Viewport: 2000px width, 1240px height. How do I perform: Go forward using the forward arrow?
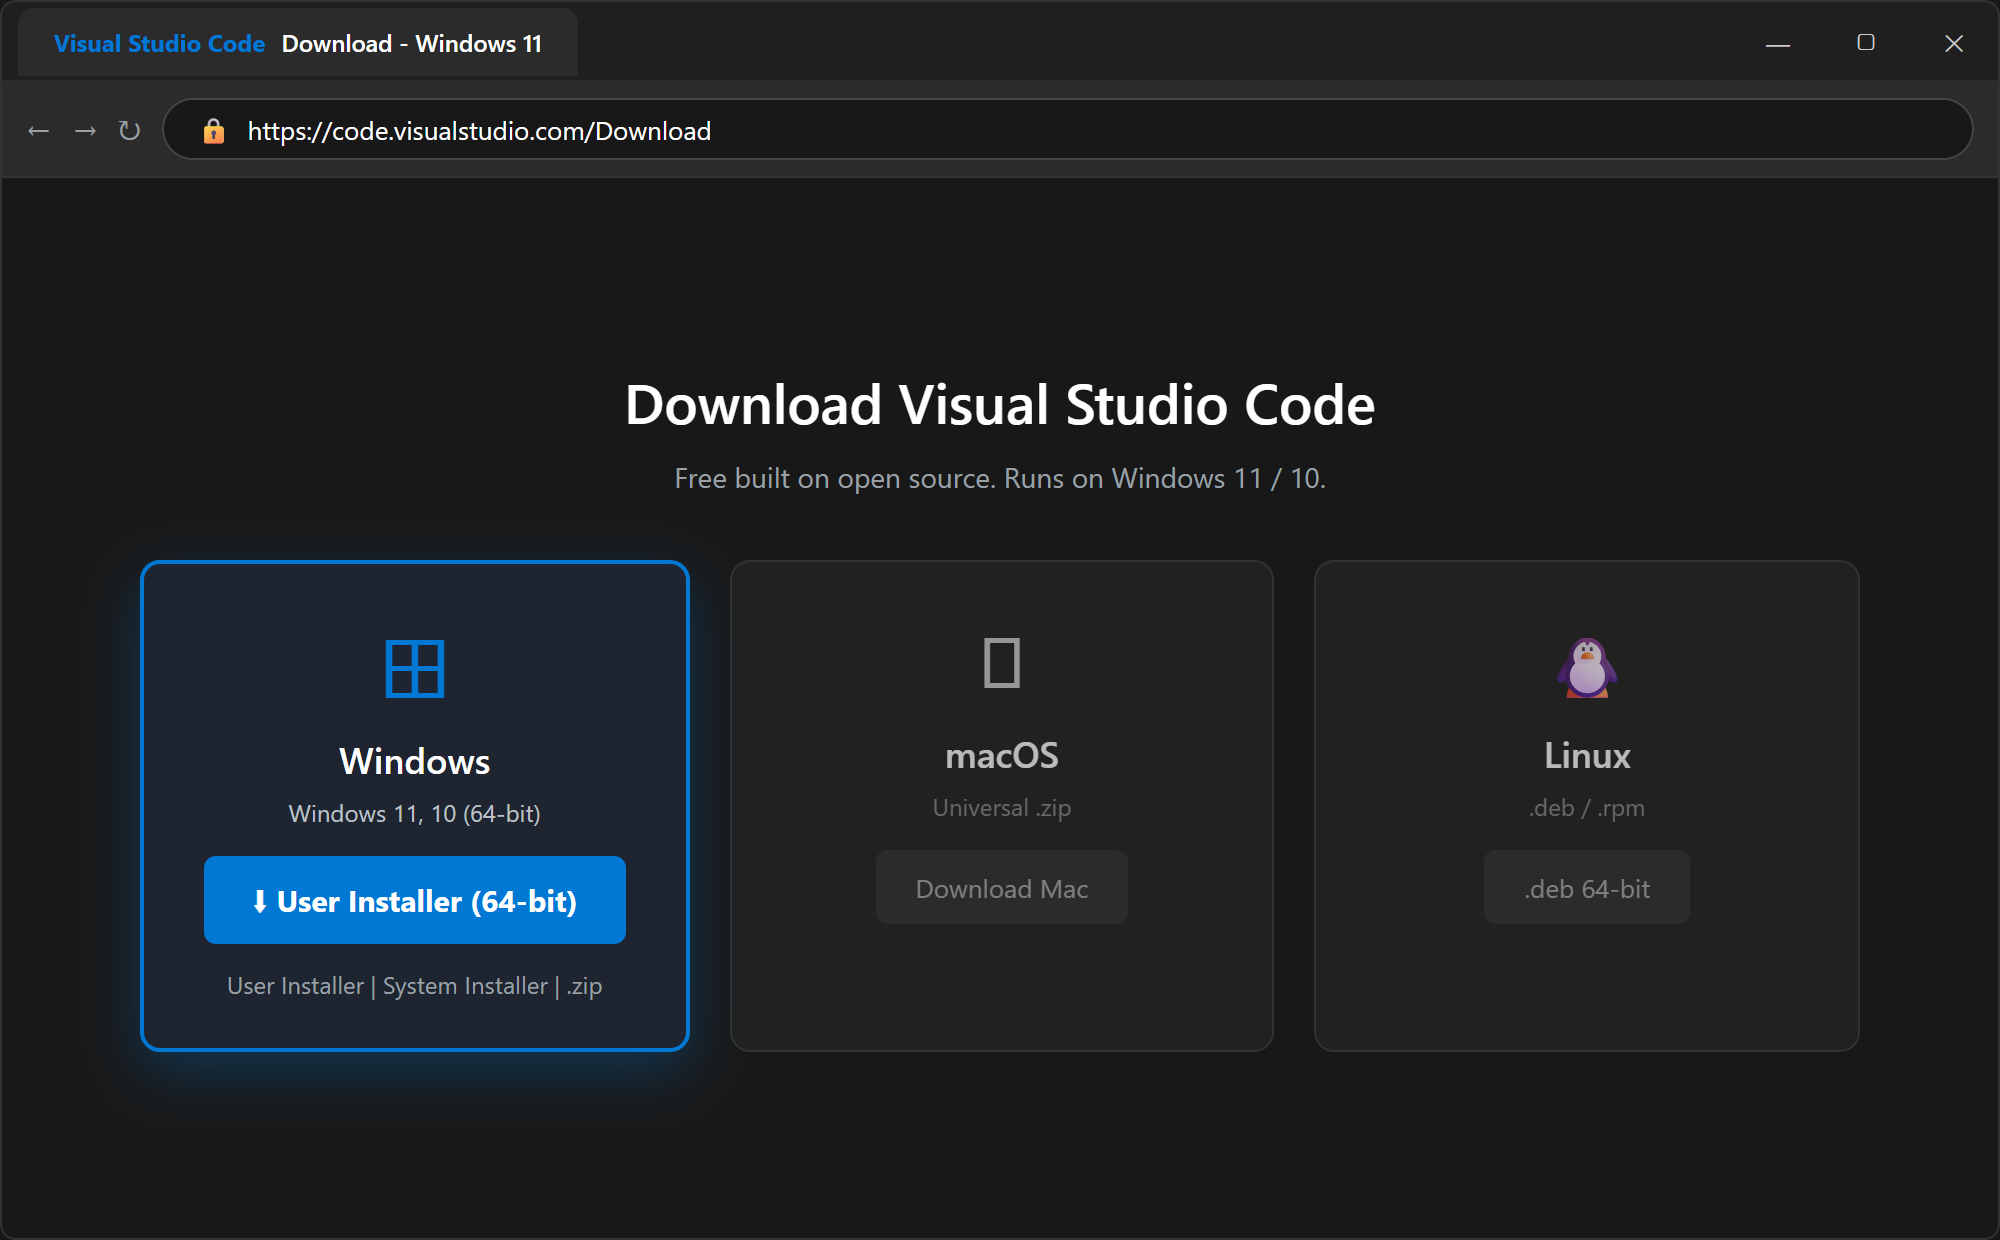(x=85, y=131)
